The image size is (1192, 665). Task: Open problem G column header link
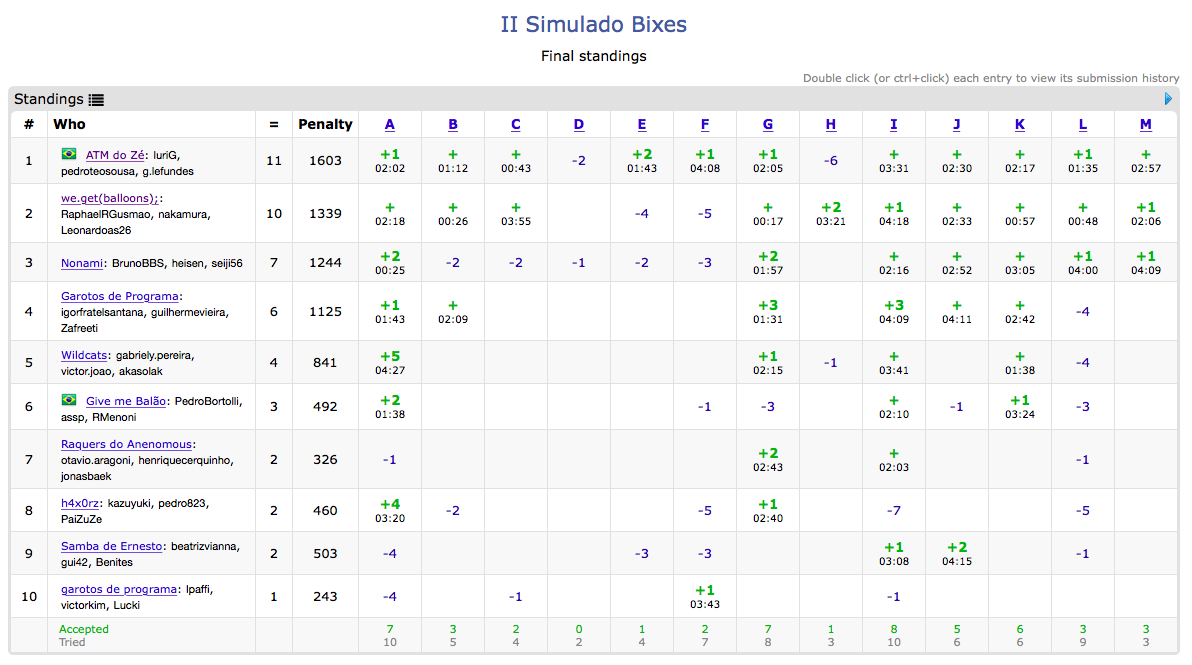(768, 125)
